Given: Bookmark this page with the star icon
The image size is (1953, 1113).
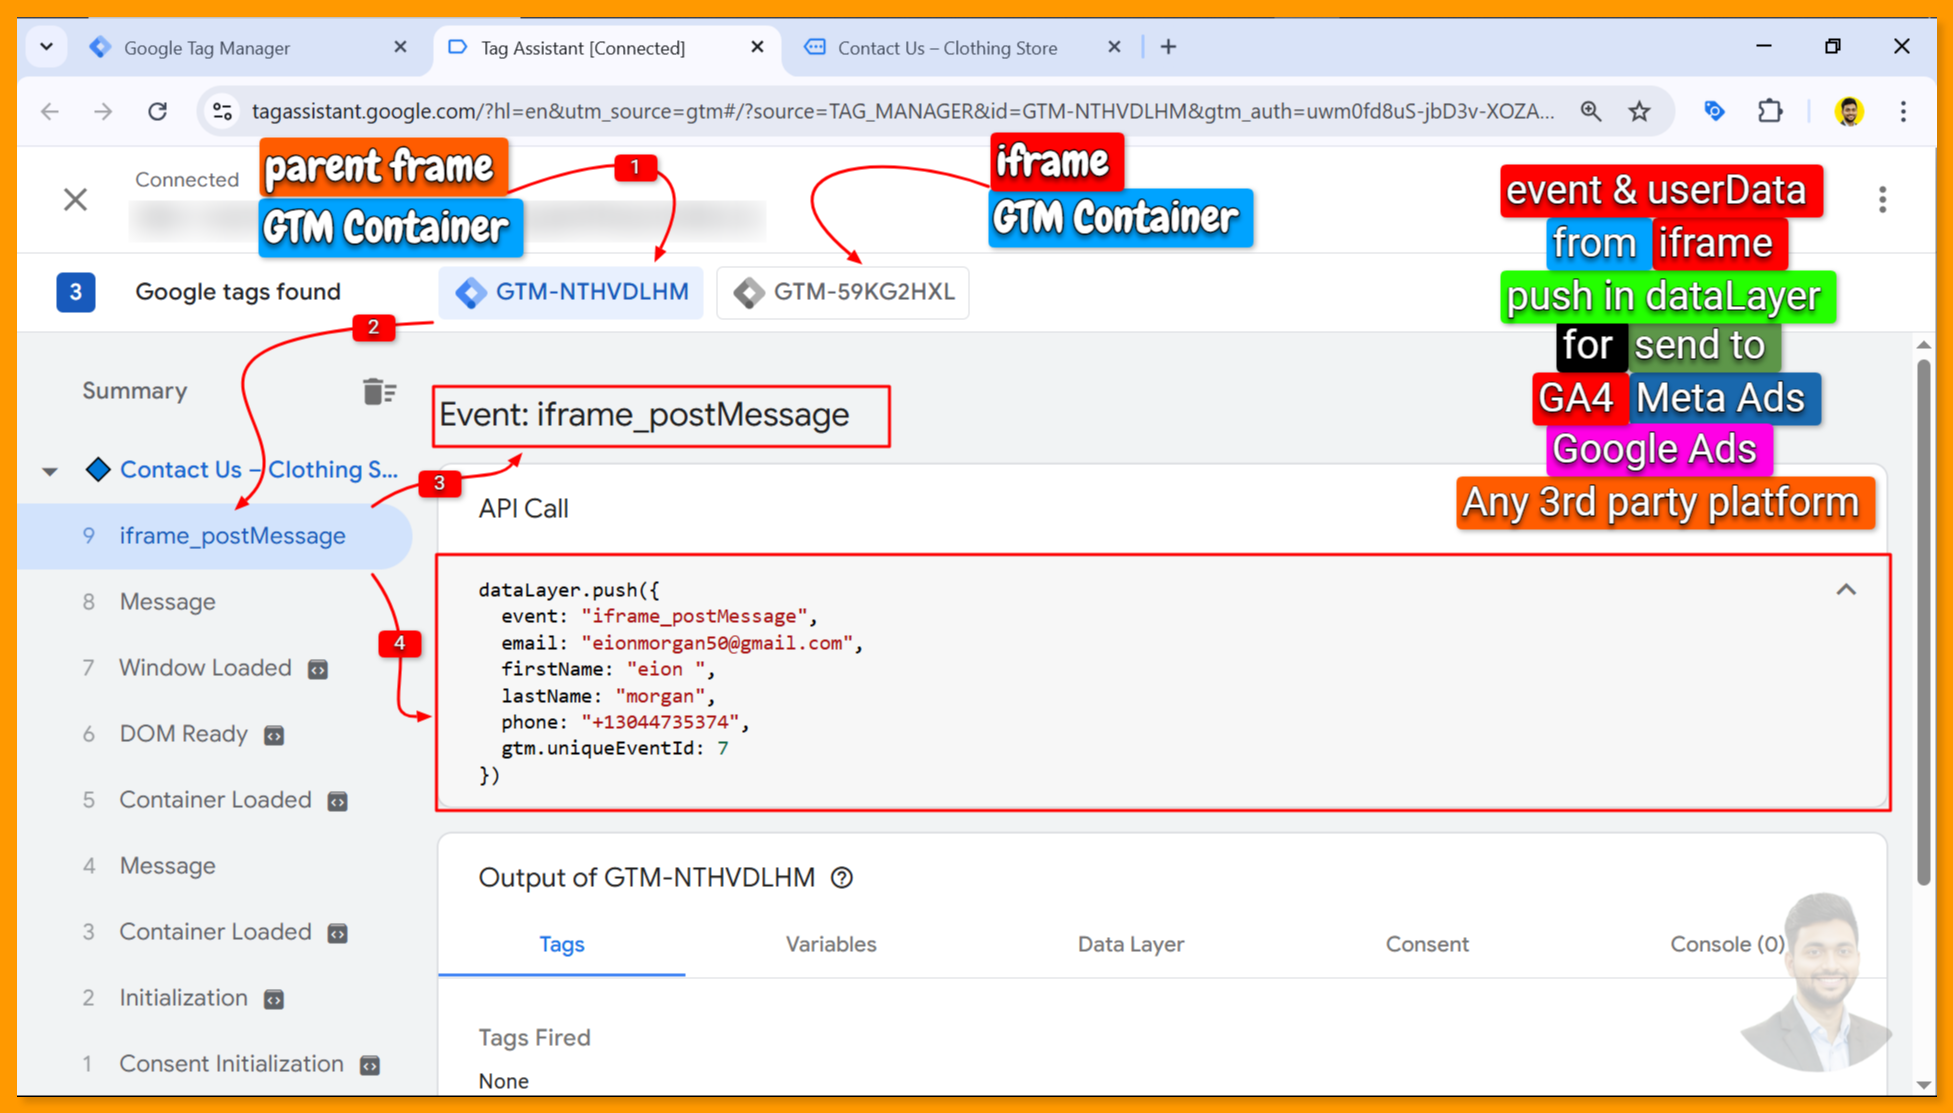Looking at the screenshot, I should click(1639, 111).
